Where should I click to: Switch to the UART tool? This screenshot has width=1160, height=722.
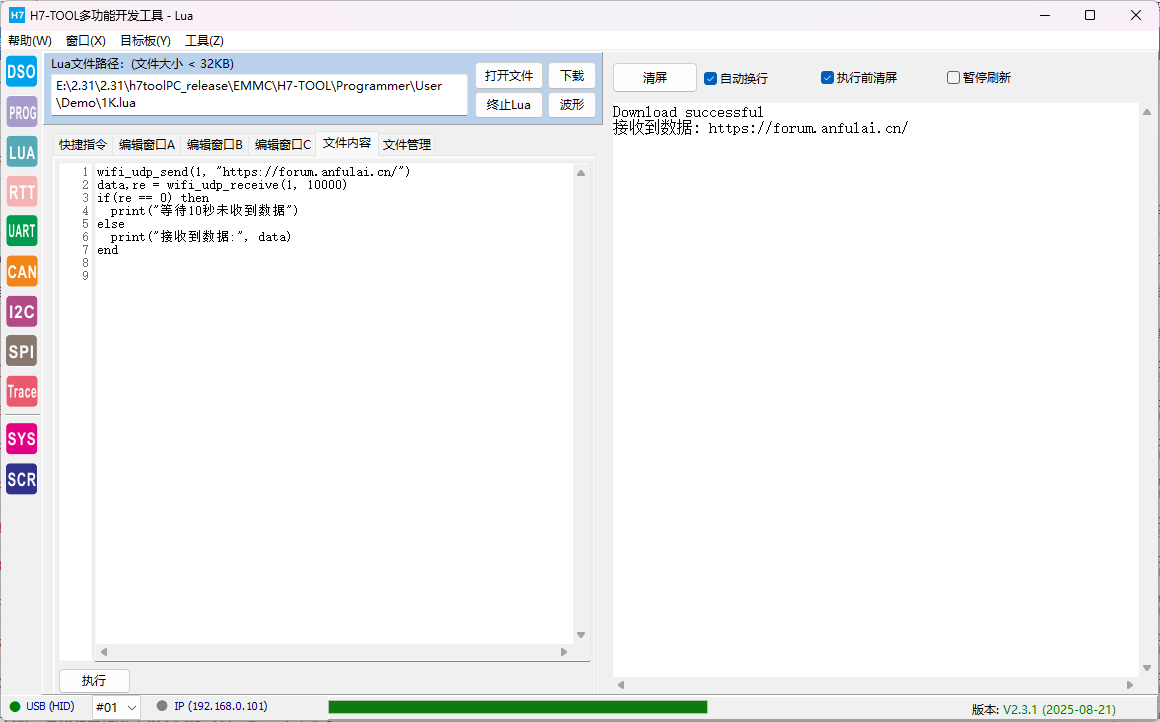coord(21,231)
